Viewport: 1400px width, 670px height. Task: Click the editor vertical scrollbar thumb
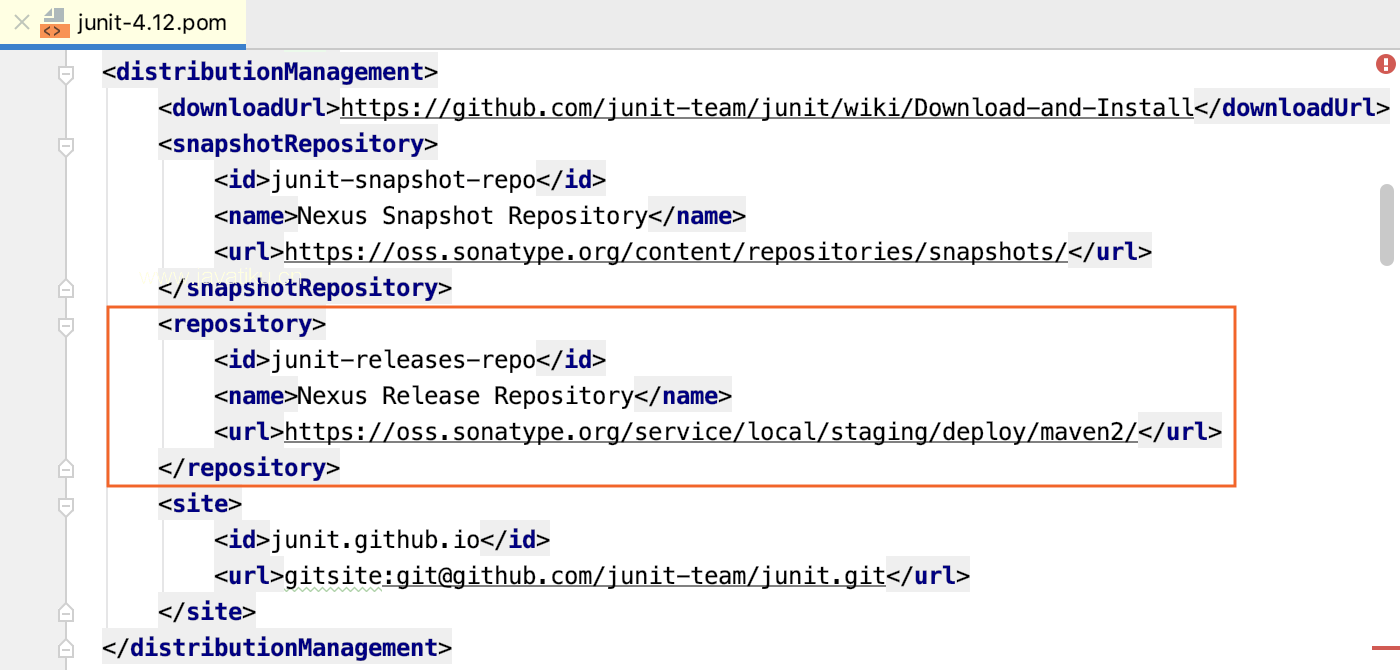[x=1387, y=223]
